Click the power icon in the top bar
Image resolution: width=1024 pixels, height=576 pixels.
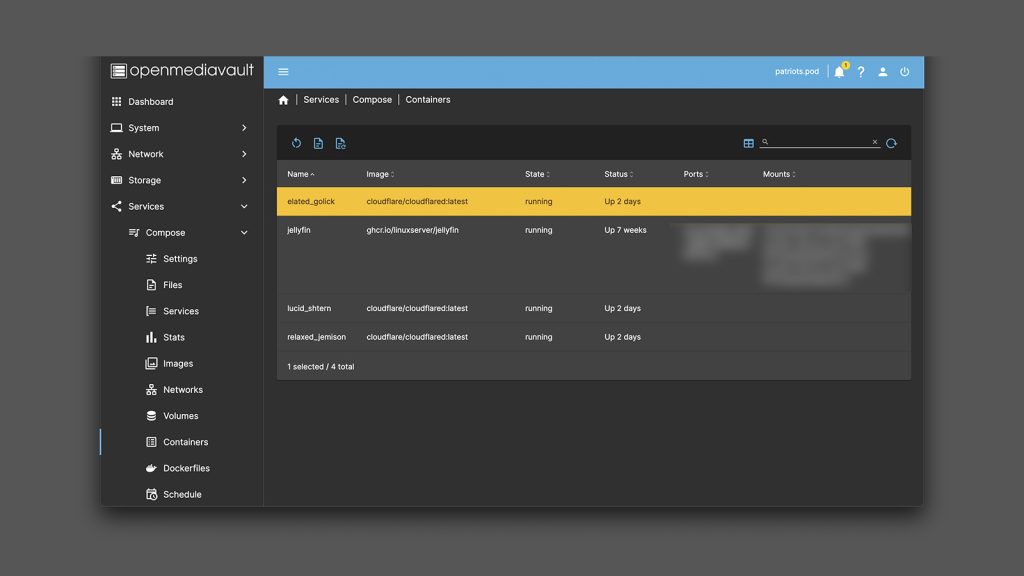904,72
